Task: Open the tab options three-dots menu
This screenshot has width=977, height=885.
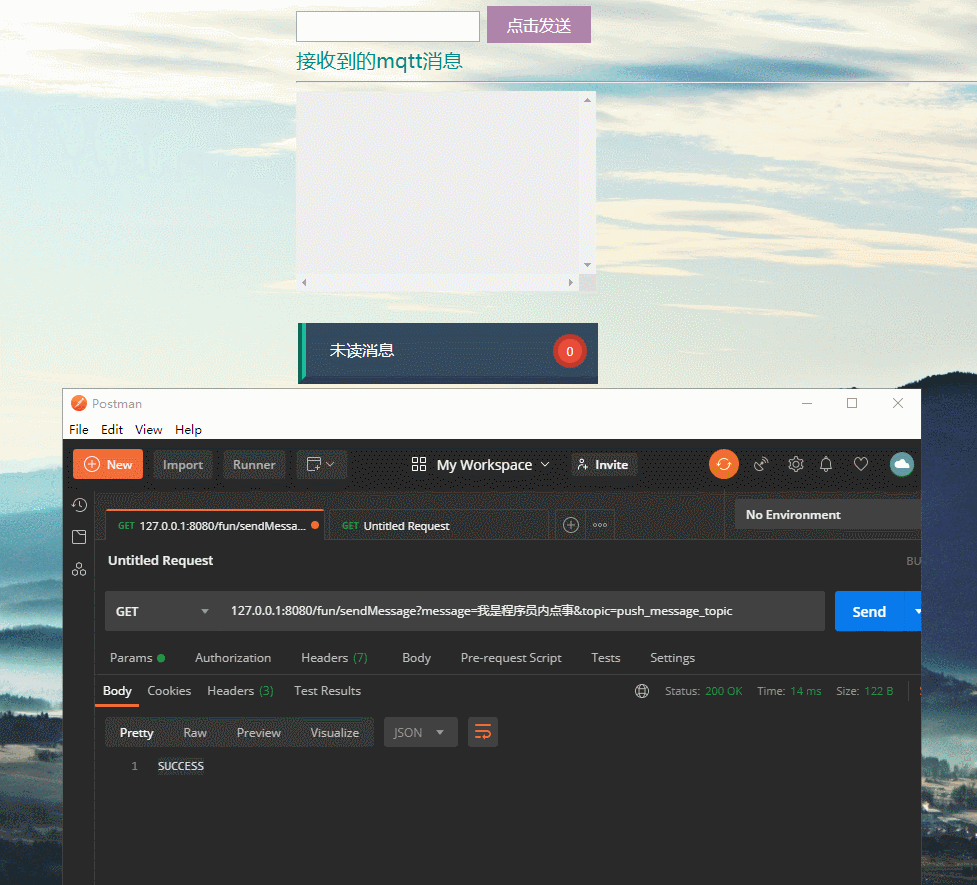Action: tap(600, 525)
